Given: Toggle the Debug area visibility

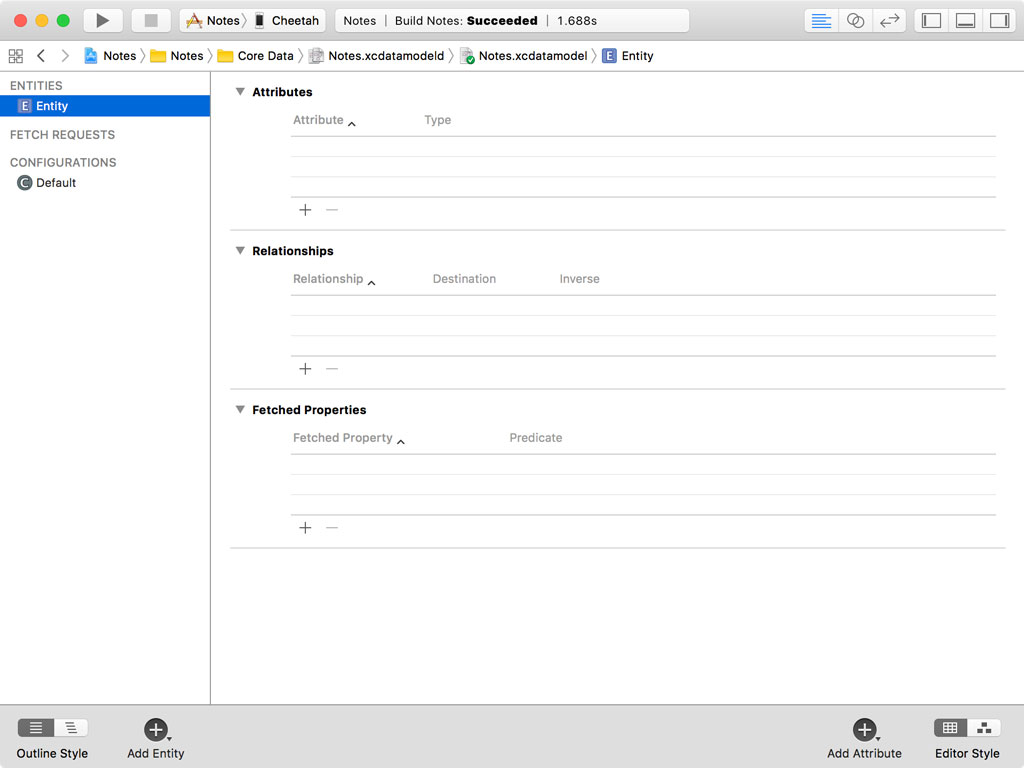Looking at the screenshot, I should click(965, 20).
